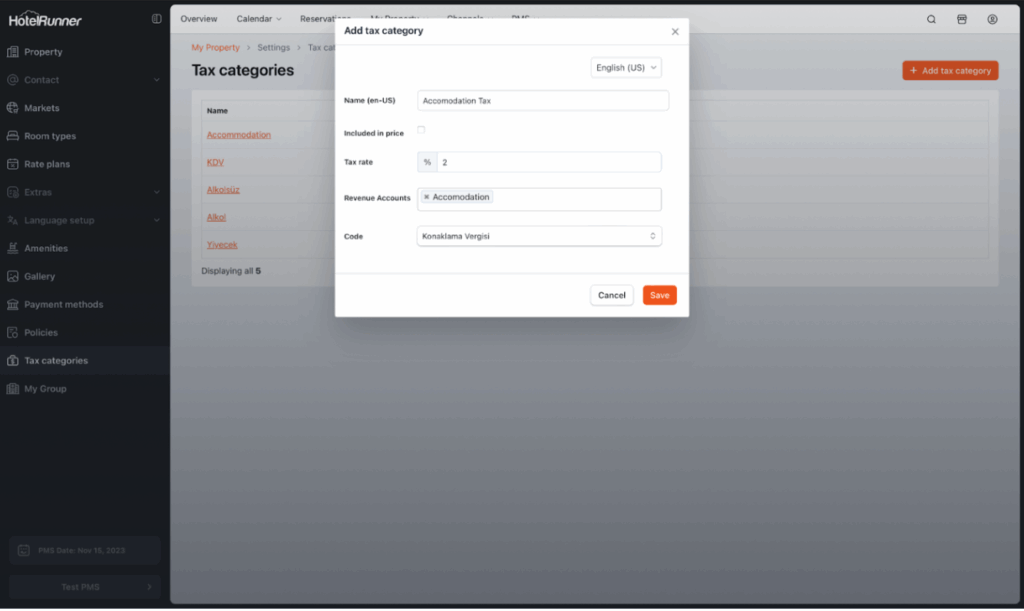Open search with magnifier icon

[x=931, y=19]
